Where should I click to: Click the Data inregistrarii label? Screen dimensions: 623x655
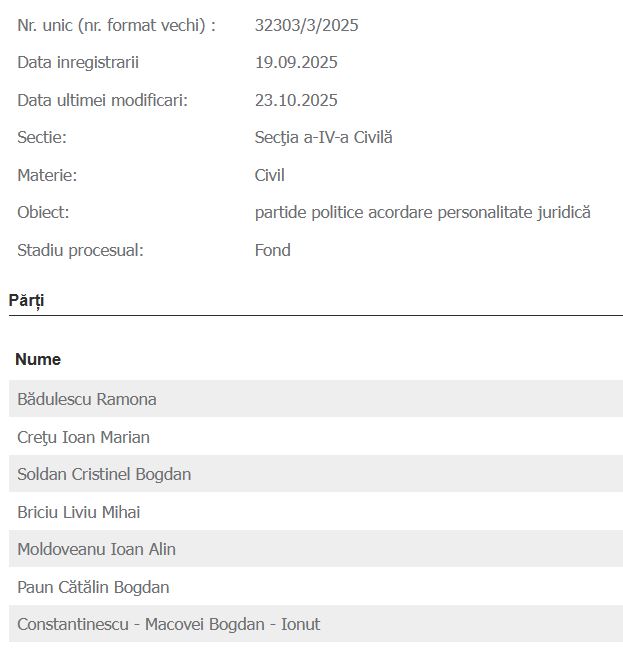(x=78, y=62)
